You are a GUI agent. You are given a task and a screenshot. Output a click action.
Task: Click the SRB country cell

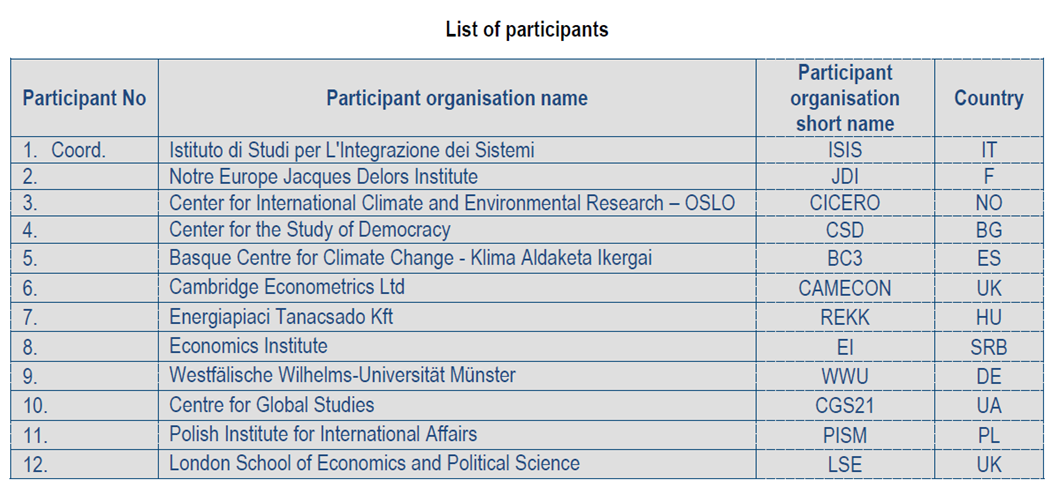[x=988, y=348]
